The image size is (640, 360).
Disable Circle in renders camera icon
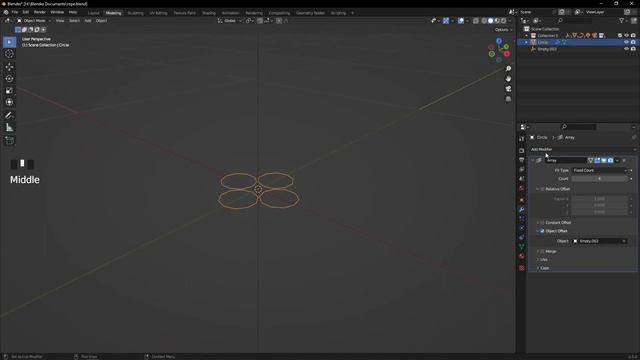coord(633,42)
